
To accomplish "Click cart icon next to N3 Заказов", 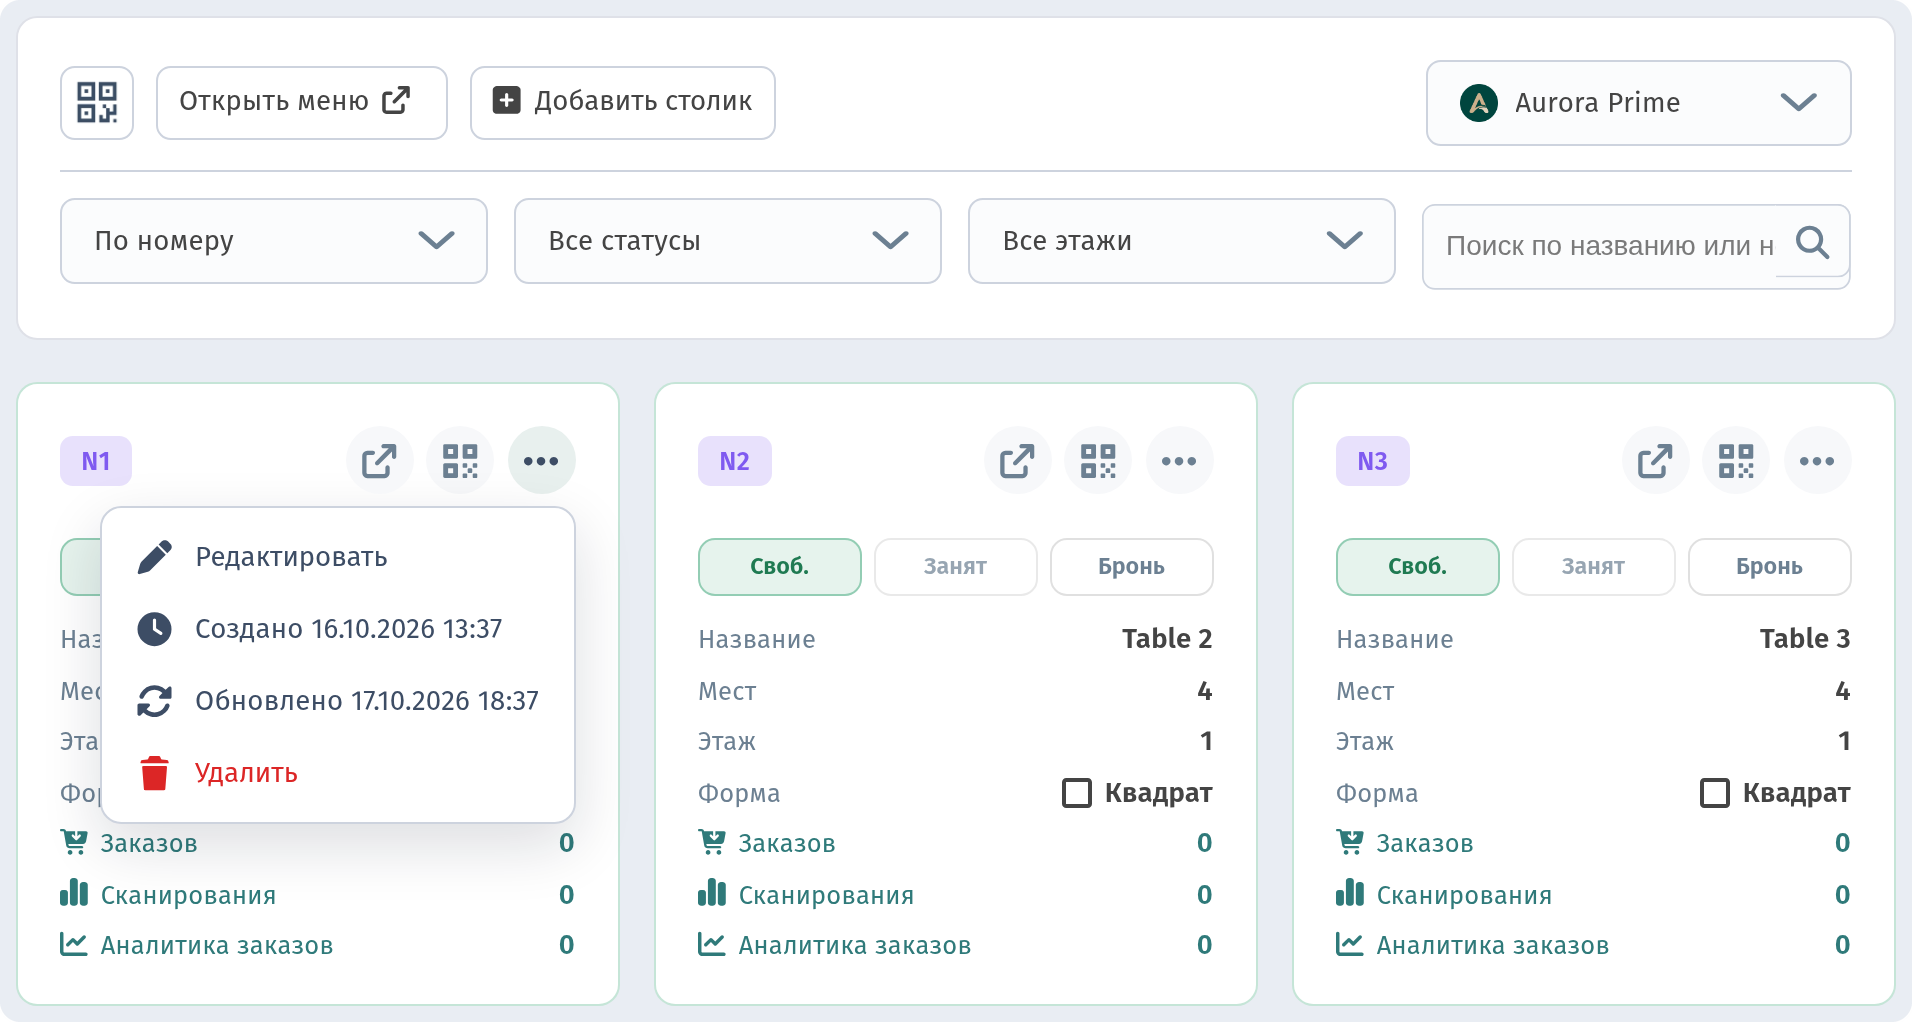I will (x=1350, y=843).
